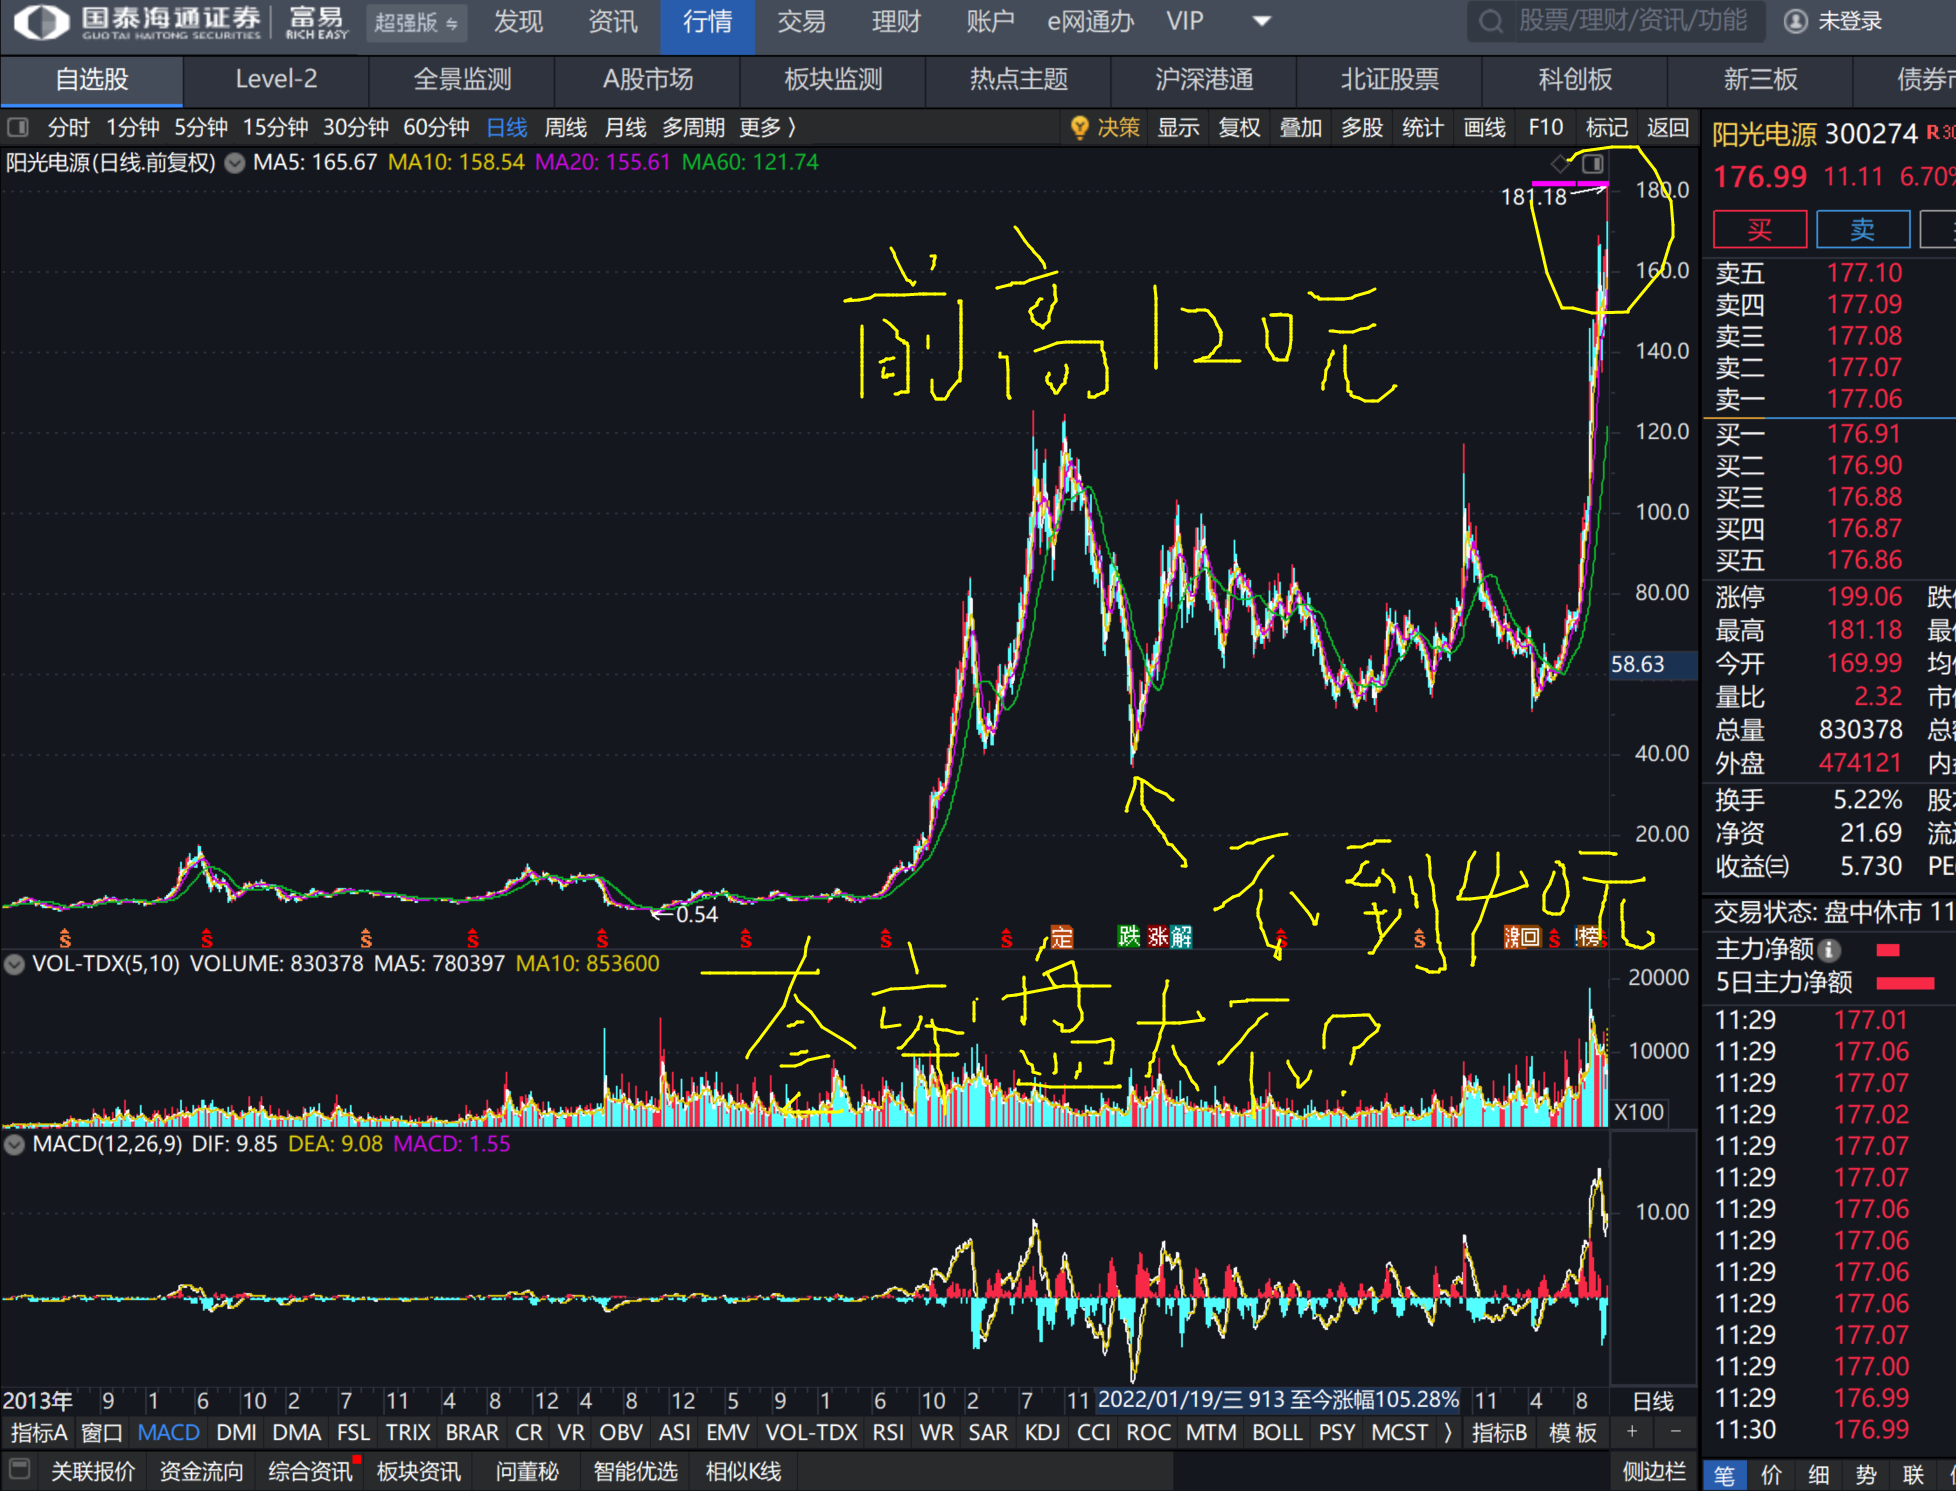The width and height of the screenshot is (1956, 1491).
Task: Click the minus zoom-out chart button
Action: 1675,1432
